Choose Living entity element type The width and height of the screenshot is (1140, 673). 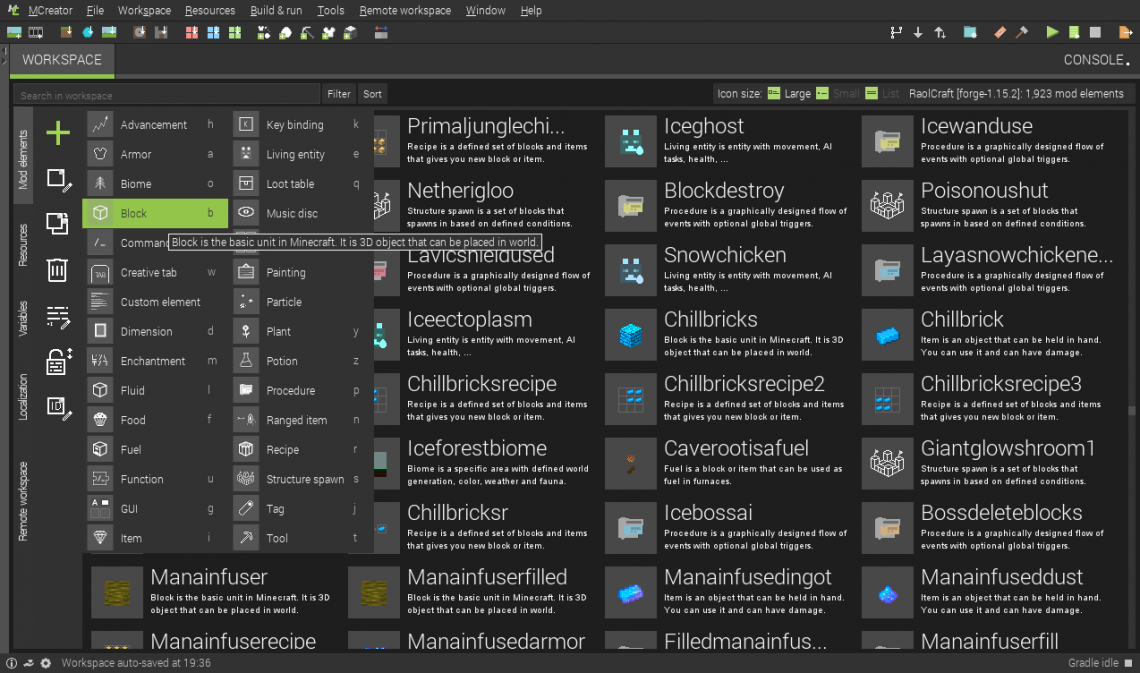click(x=301, y=154)
